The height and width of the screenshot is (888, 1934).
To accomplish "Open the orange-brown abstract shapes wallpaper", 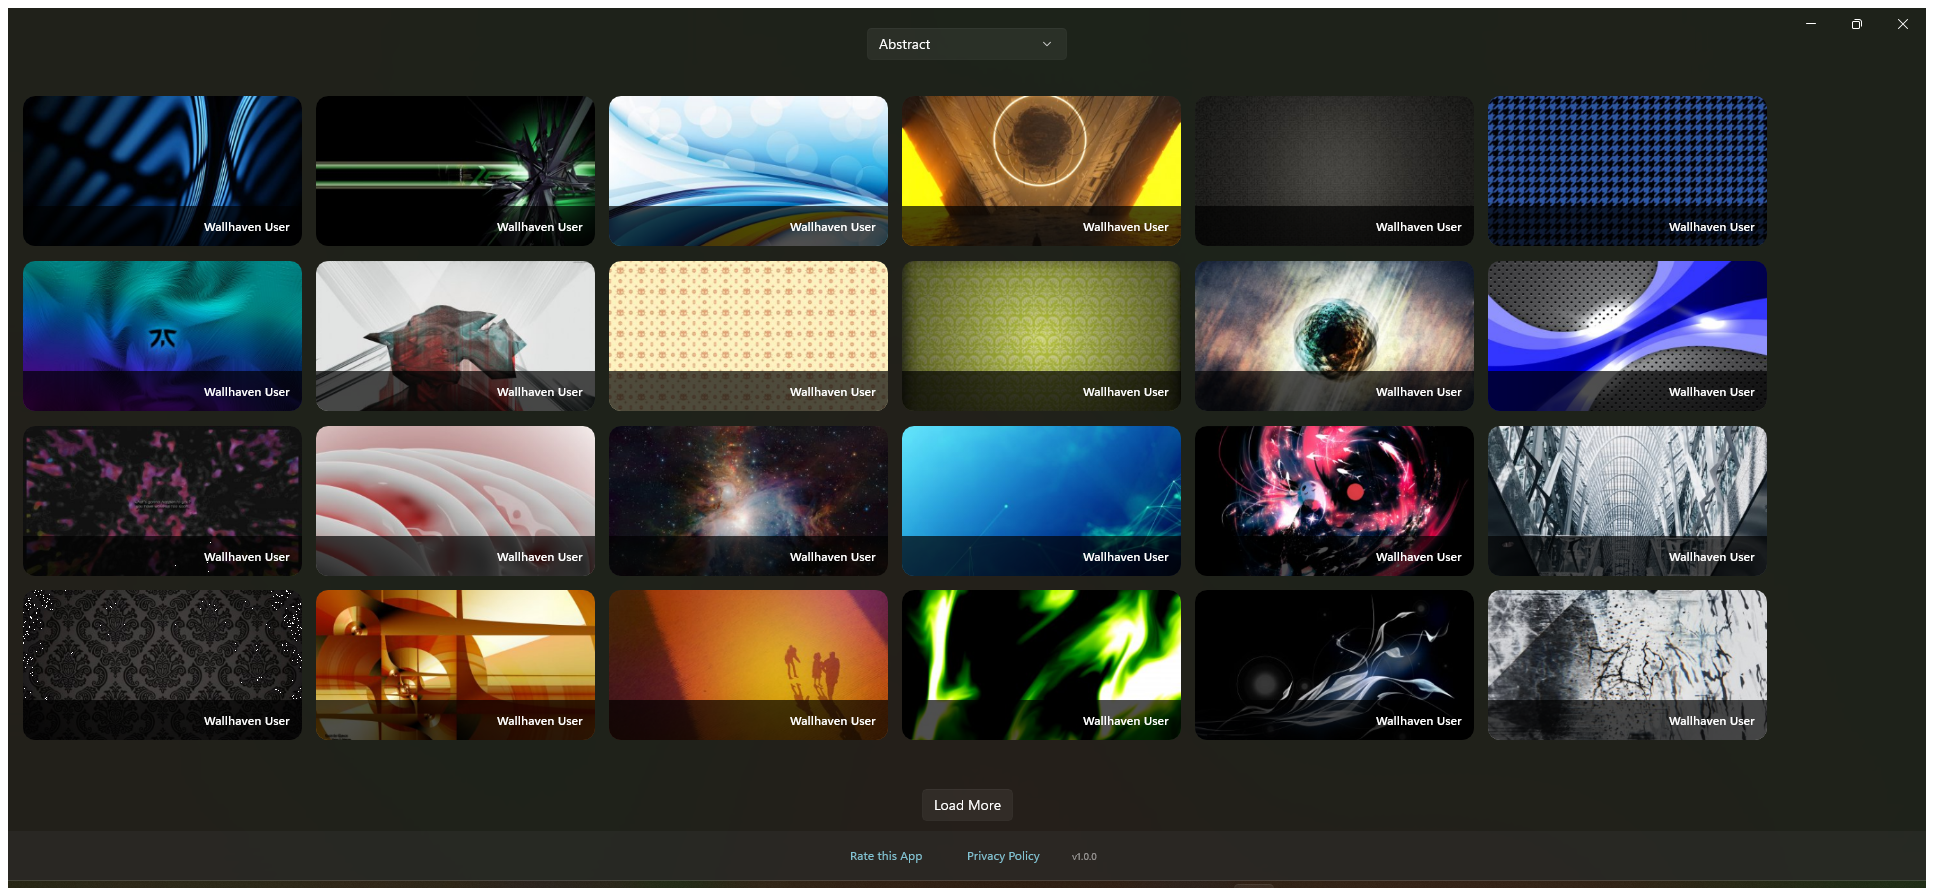I will coord(455,665).
